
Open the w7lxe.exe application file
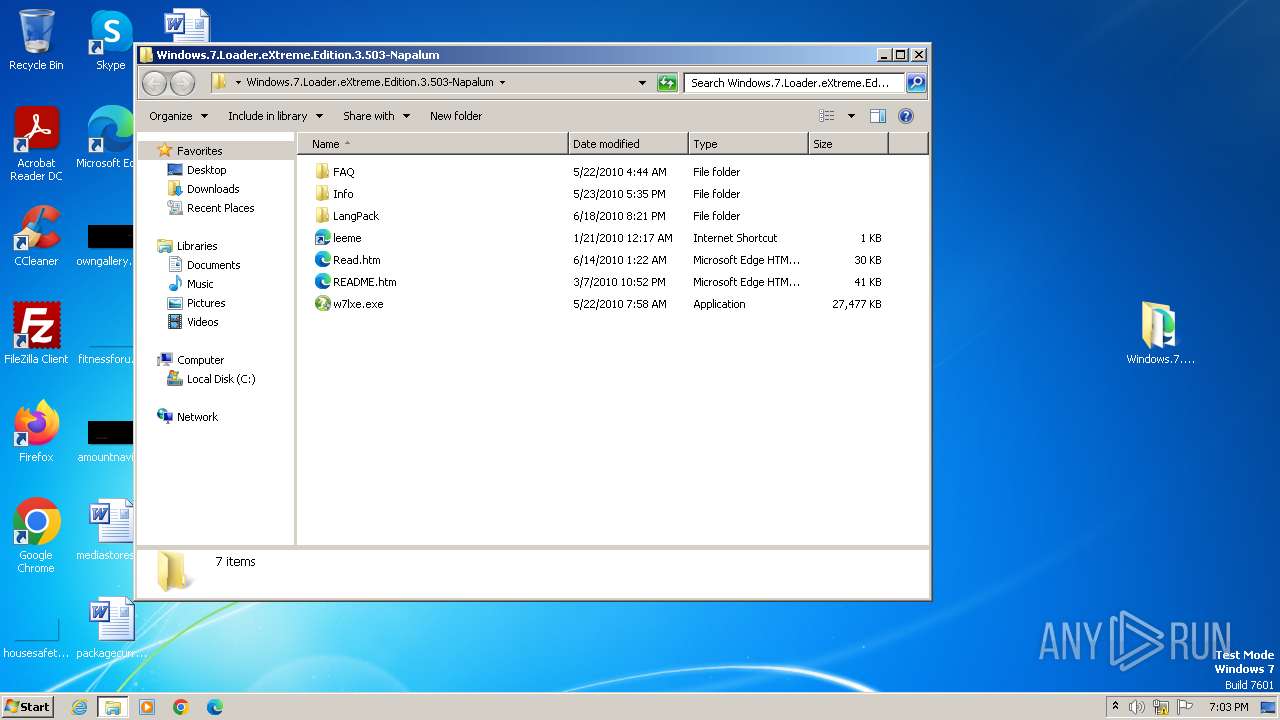coord(357,304)
